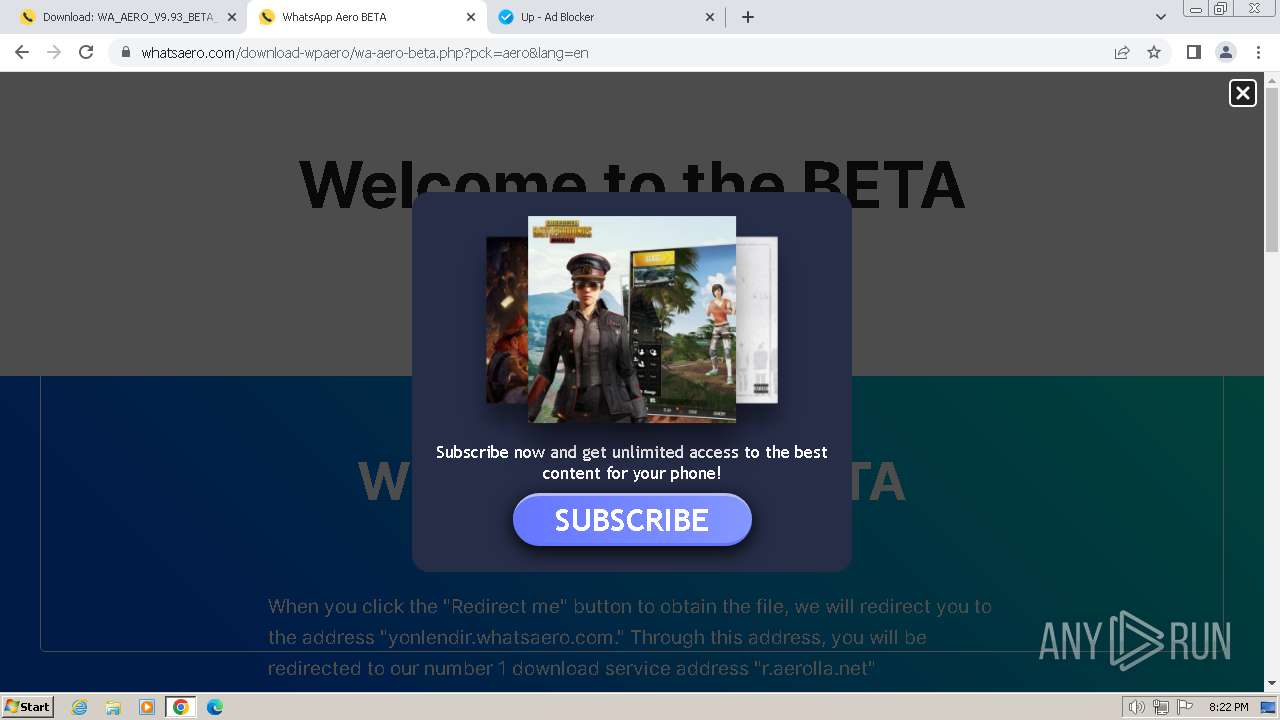Click the redirect notice mentioning r.aerolla.net
1280x720 pixels.
[630, 637]
